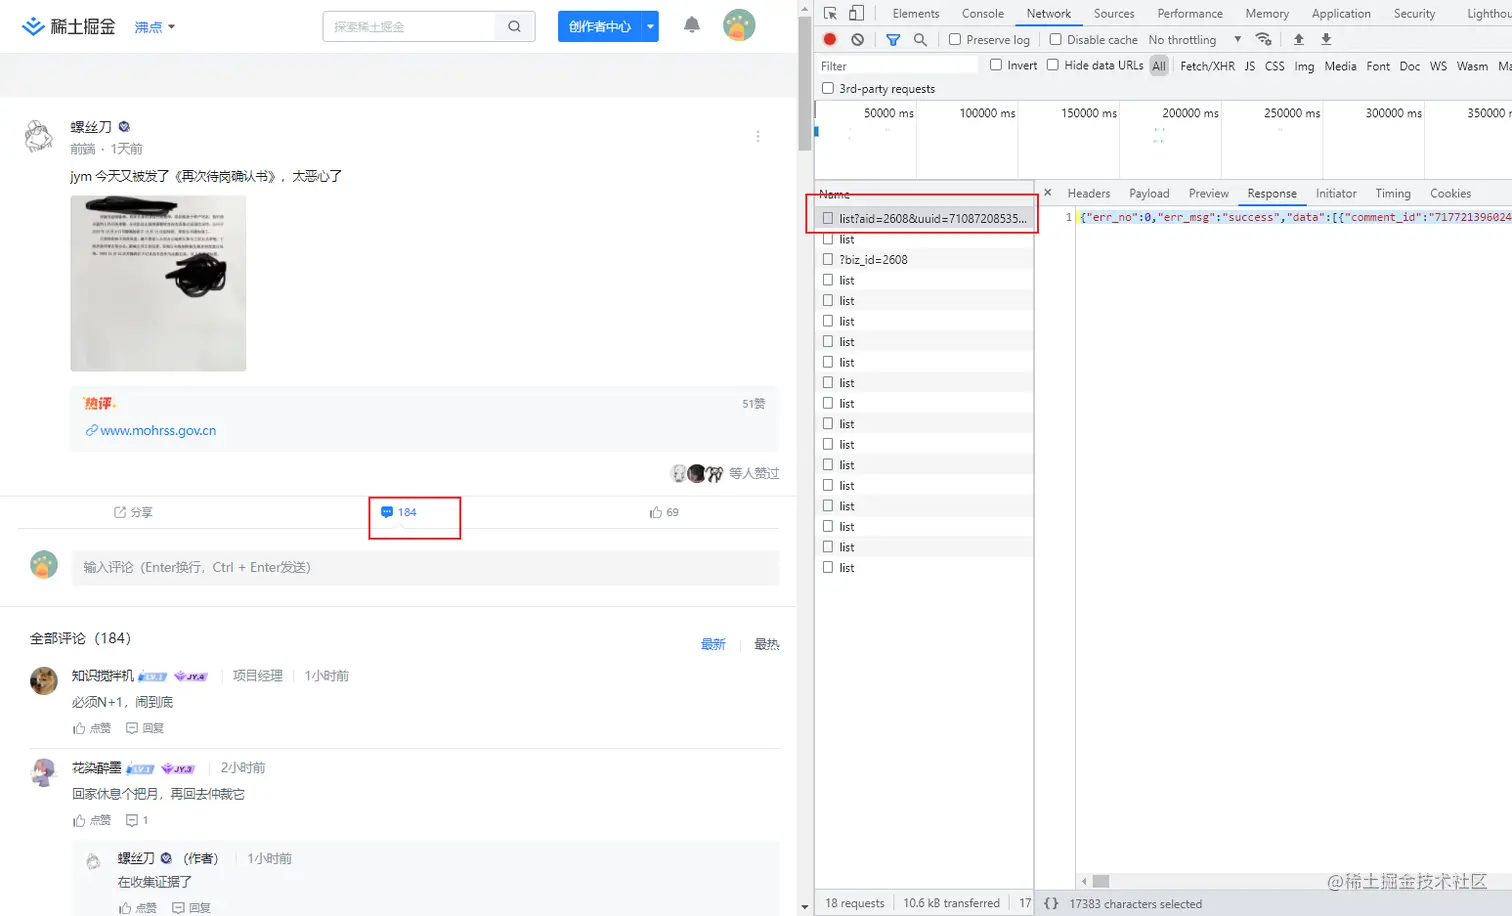
Task: Open the Cookies tab
Action: 1450,193
